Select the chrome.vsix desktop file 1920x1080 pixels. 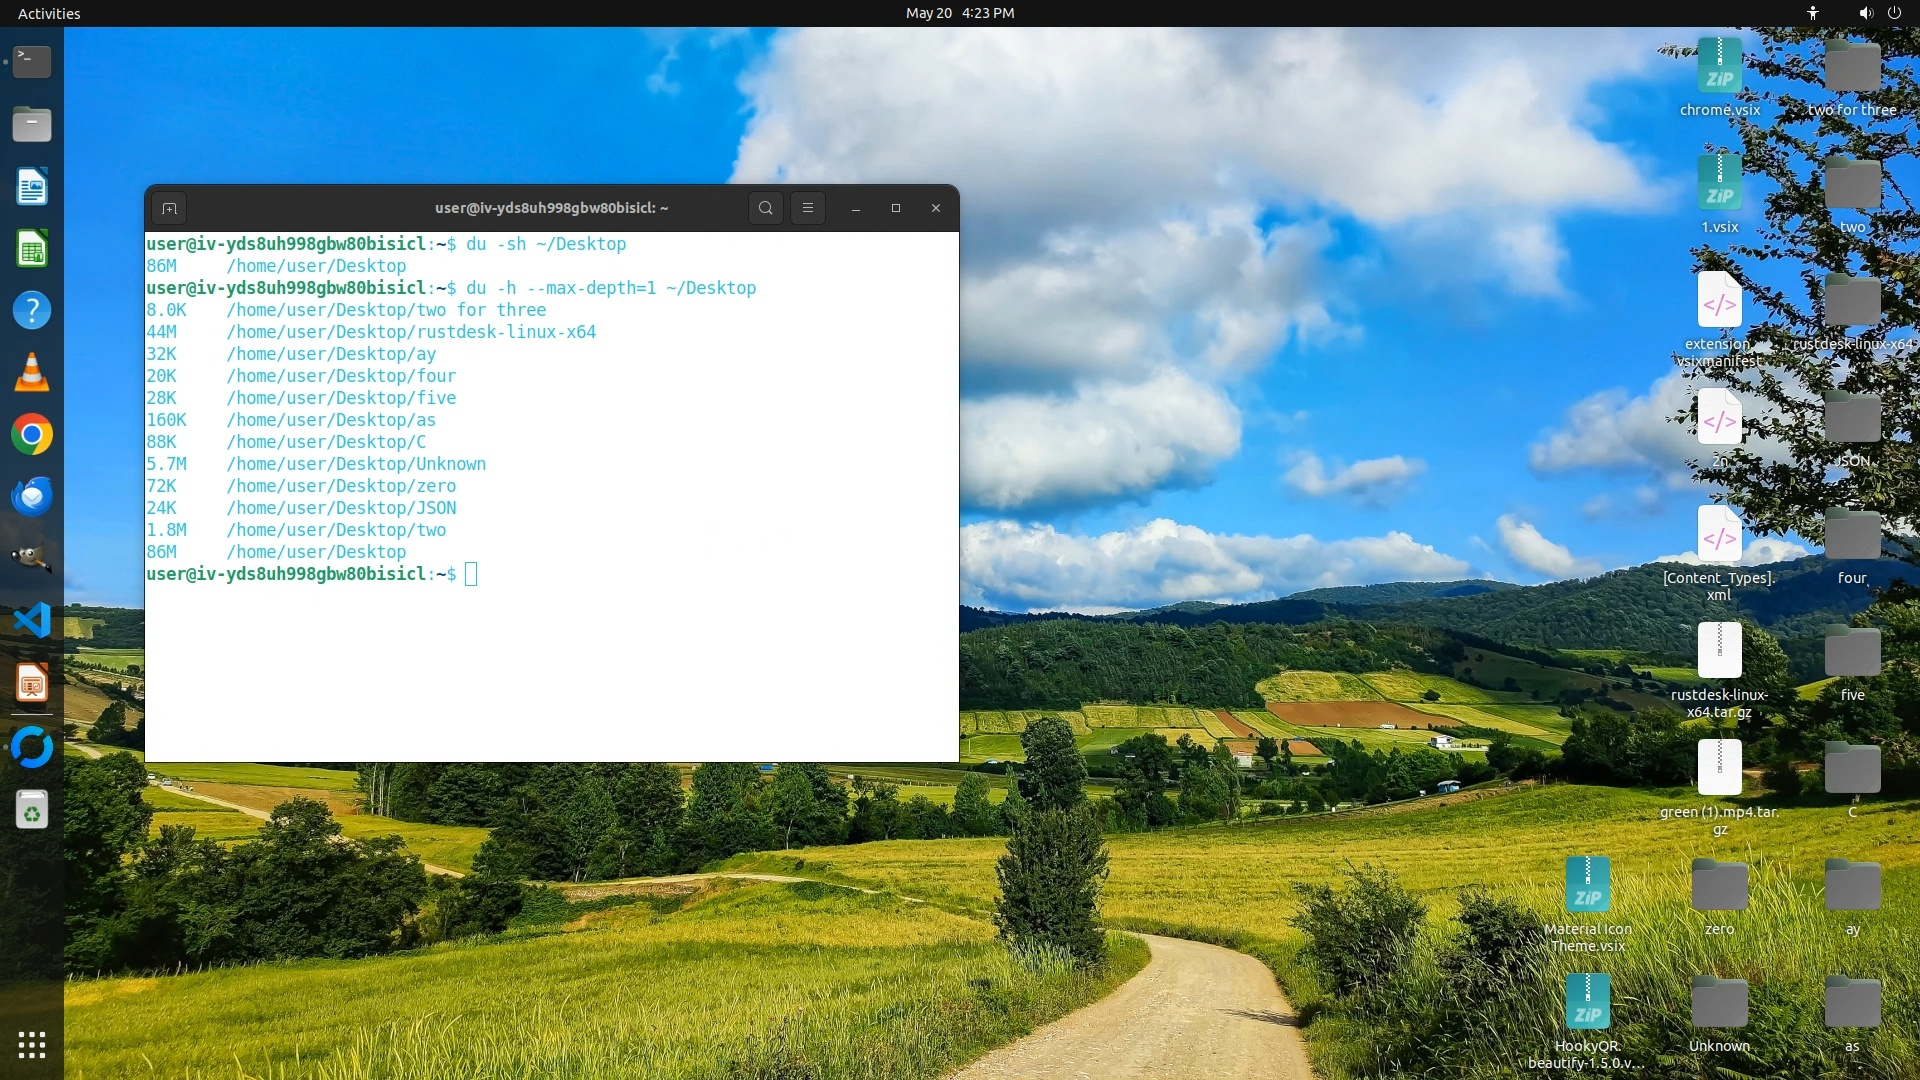pos(1719,67)
